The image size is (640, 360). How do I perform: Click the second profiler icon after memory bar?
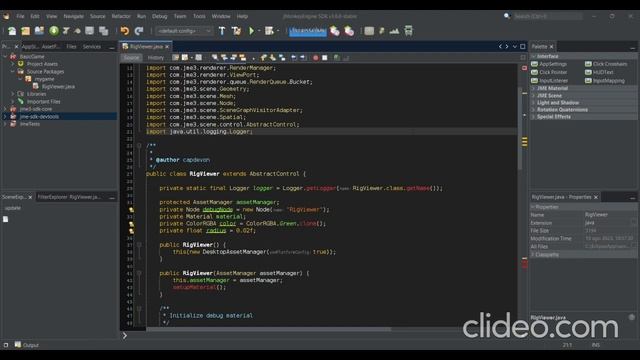[x=349, y=31]
